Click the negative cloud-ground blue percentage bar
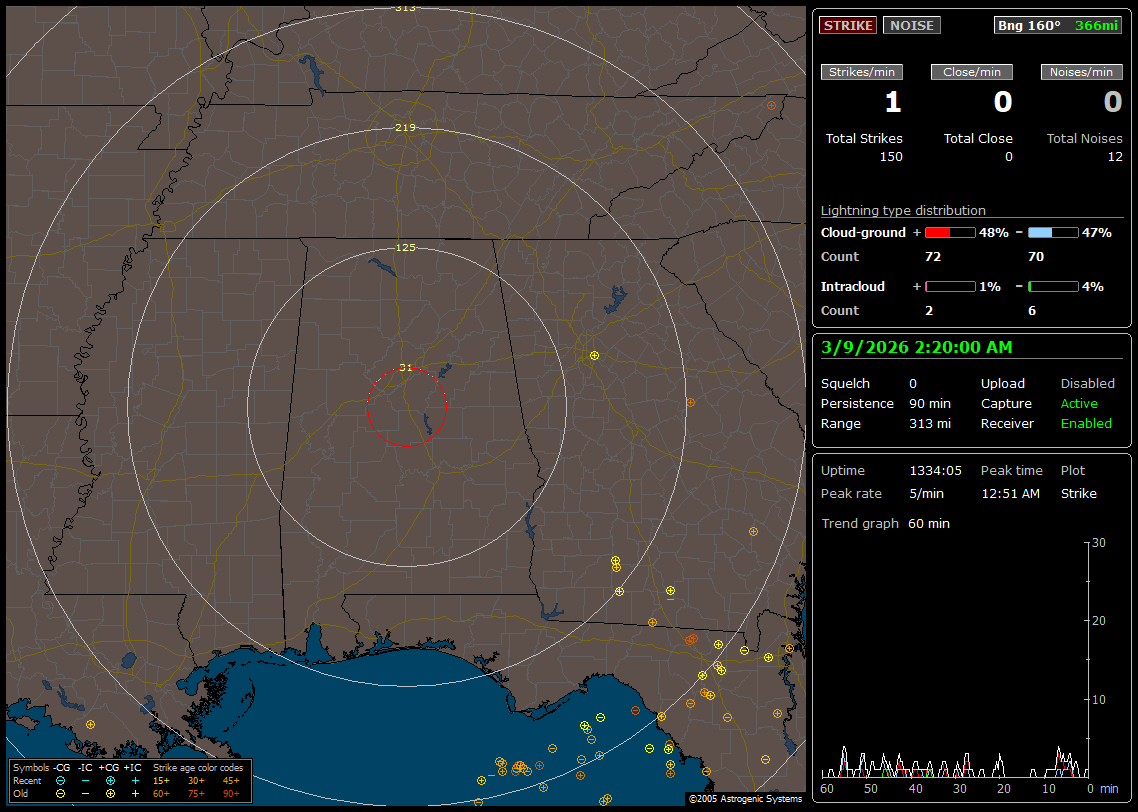This screenshot has height=812, width=1138. (1052, 232)
